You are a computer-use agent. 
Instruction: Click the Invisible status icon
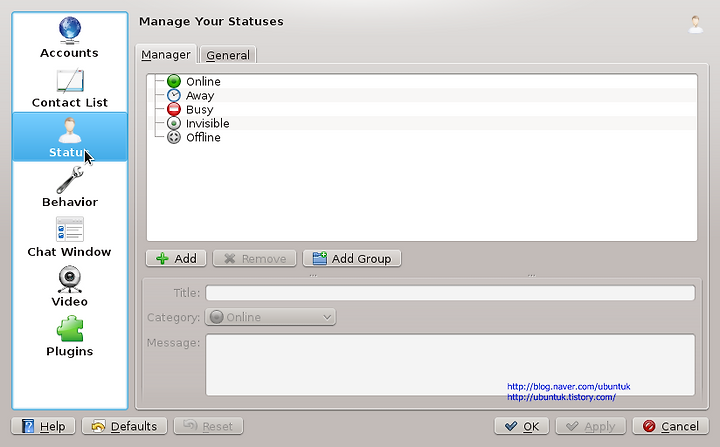[x=174, y=123]
